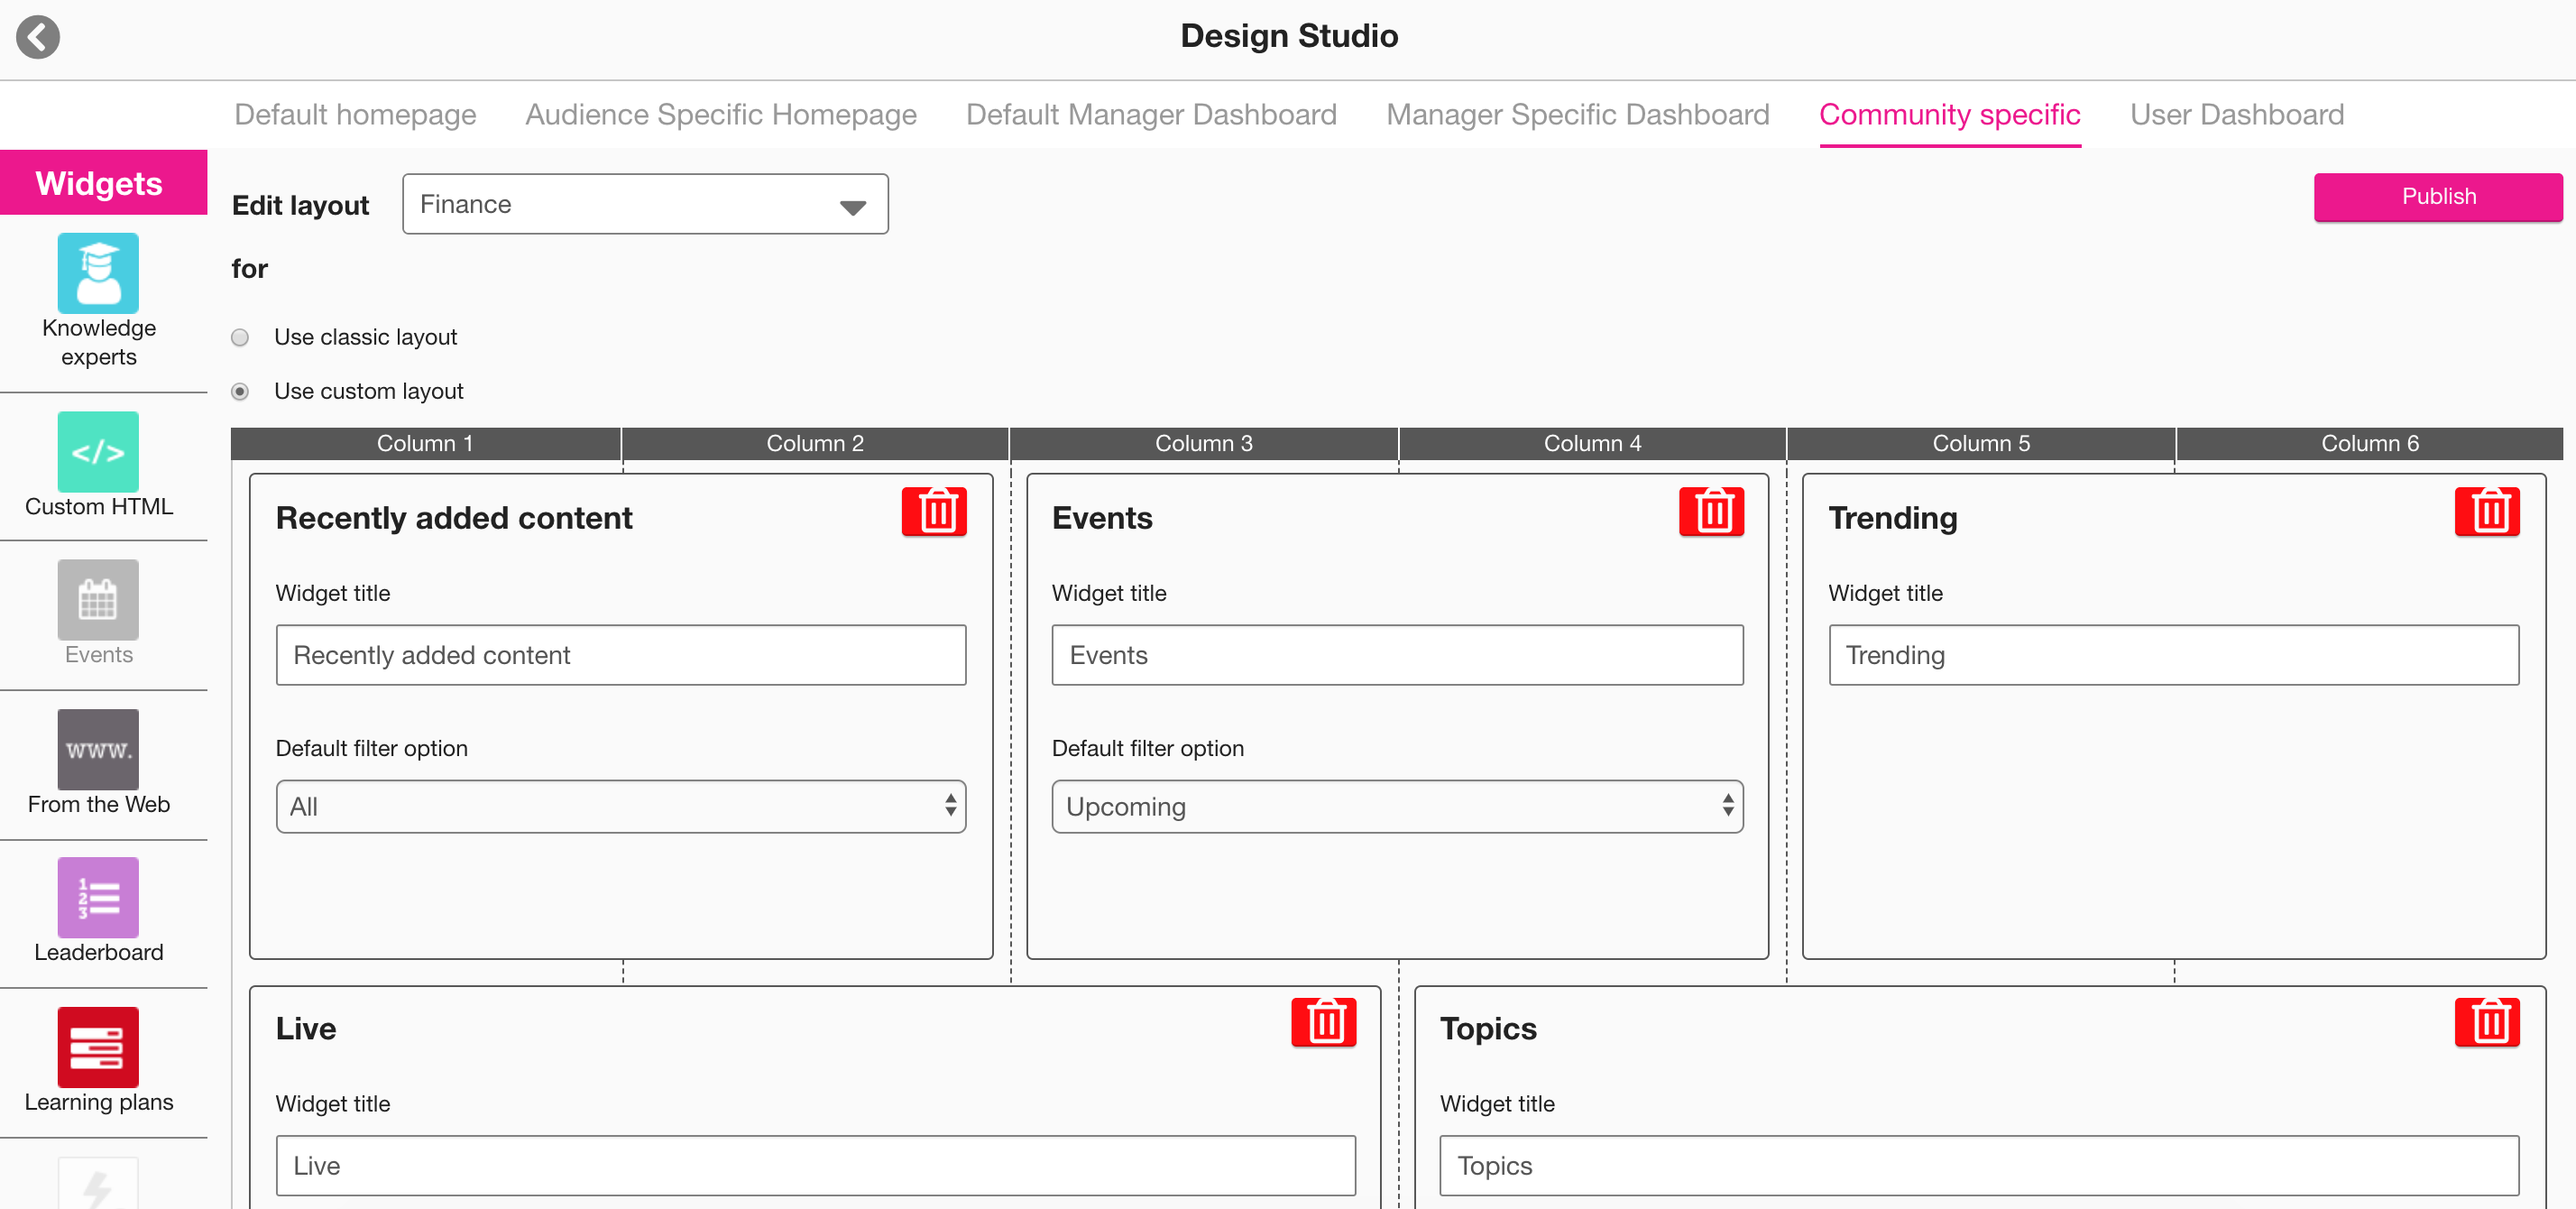Click the From the Web widget icon
The width and height of the screenshot is (2576, 1209).
pos(98,749)
